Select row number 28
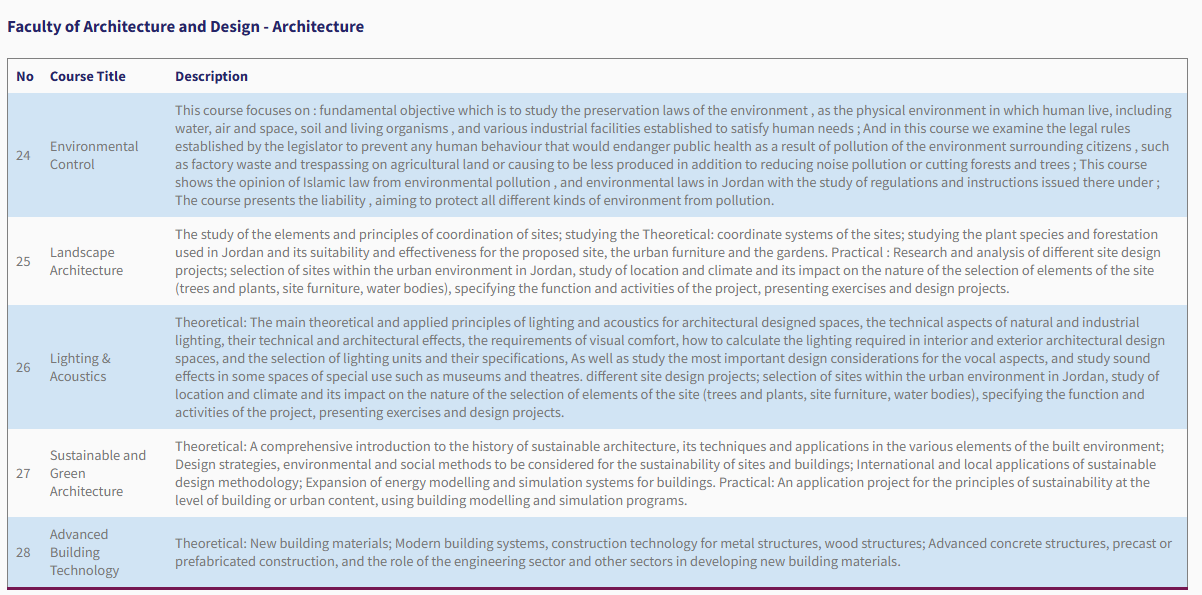 pyautogui.click(x=23, y=552)
